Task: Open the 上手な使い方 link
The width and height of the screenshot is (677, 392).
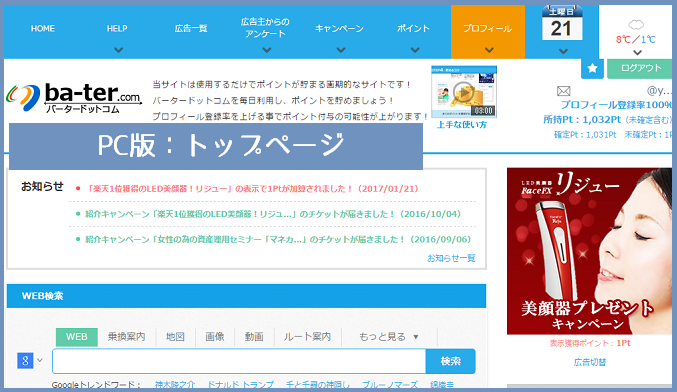Action: pos(462,125)
